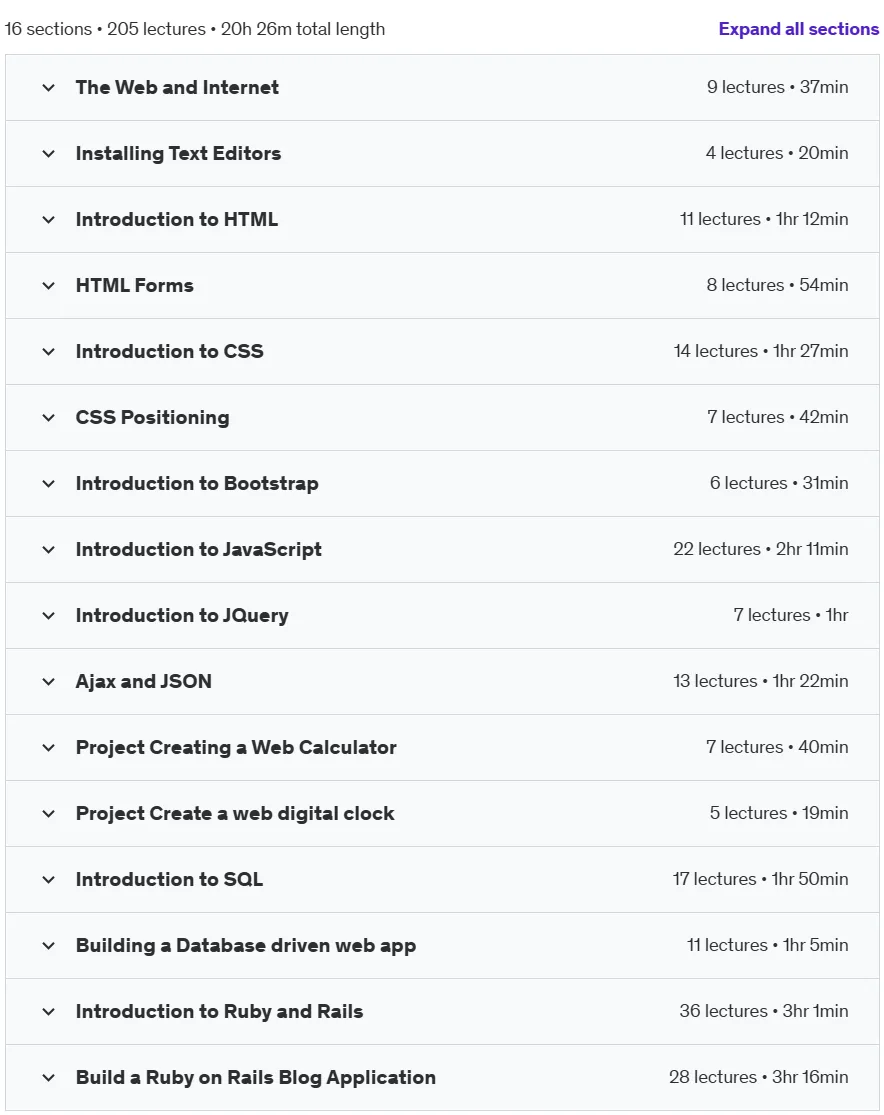884x1115 pixels.
Task: Click Build a Ruby on Rails Blog Application
Action: click(256, 1078)
